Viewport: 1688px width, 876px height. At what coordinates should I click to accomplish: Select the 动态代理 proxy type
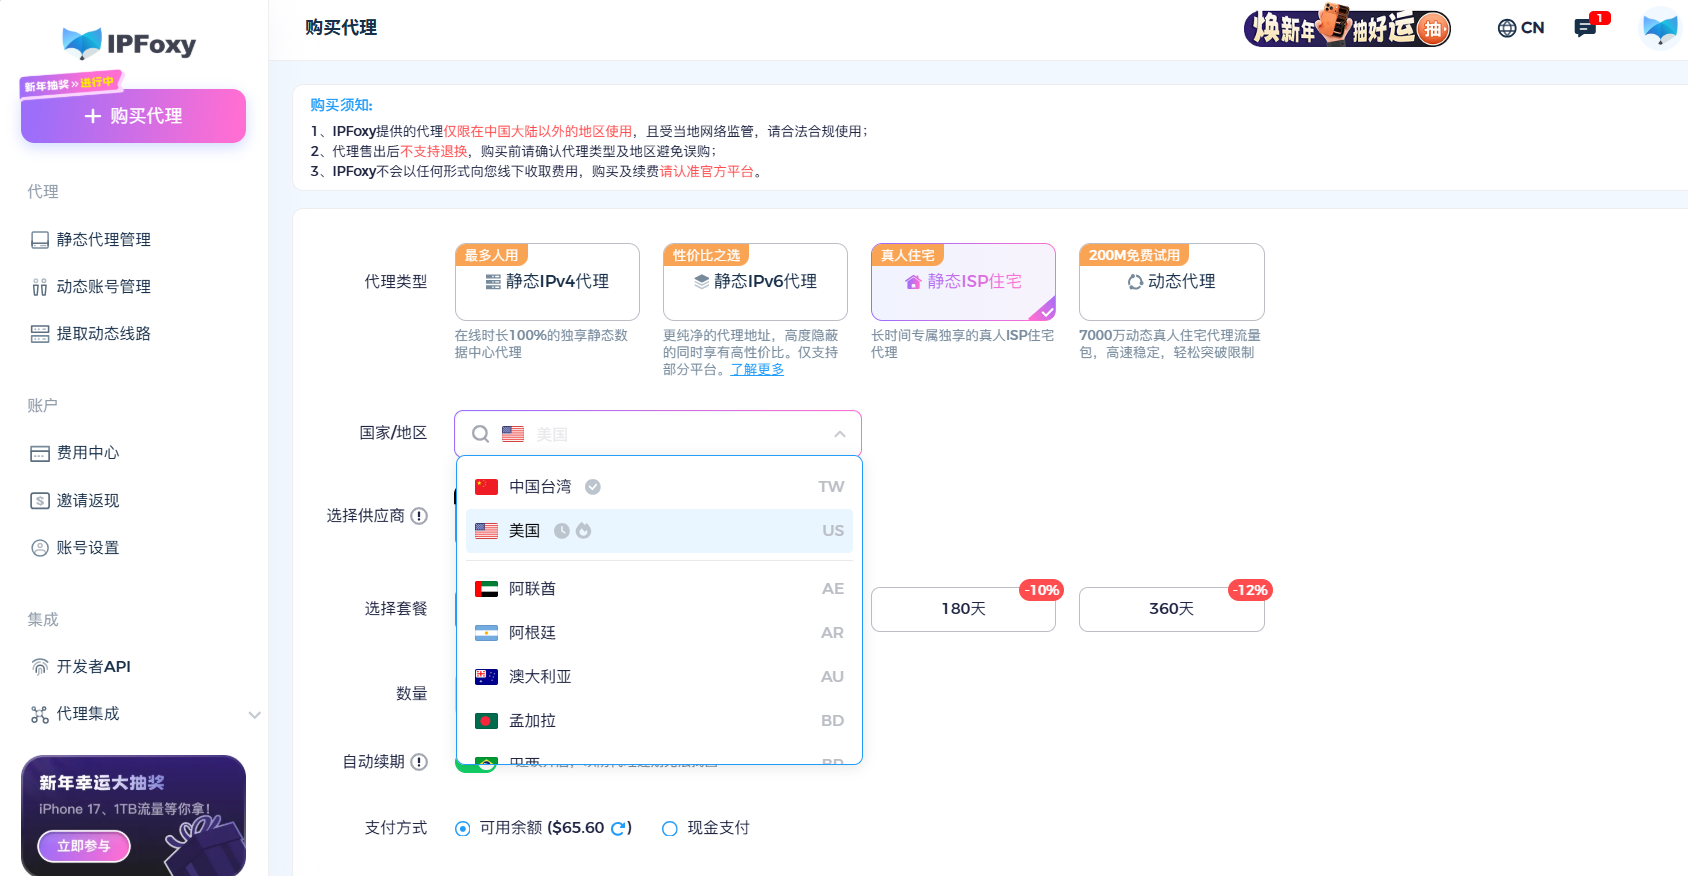click(x=1171, y=282)
